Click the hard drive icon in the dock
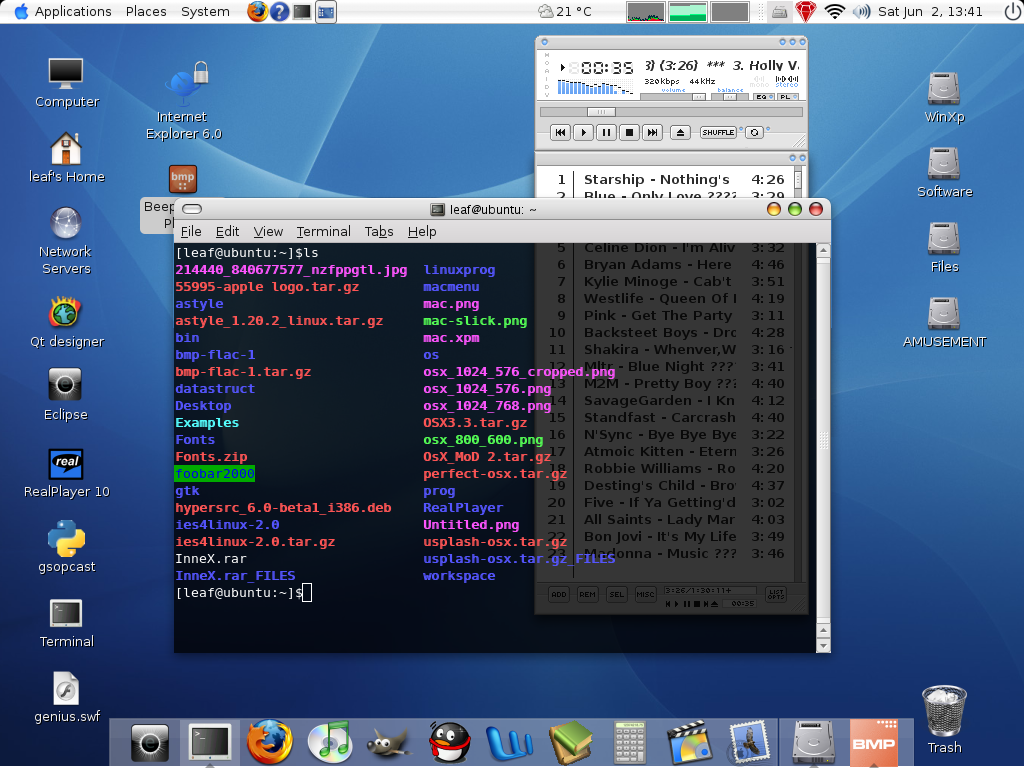 coord(813,742)
